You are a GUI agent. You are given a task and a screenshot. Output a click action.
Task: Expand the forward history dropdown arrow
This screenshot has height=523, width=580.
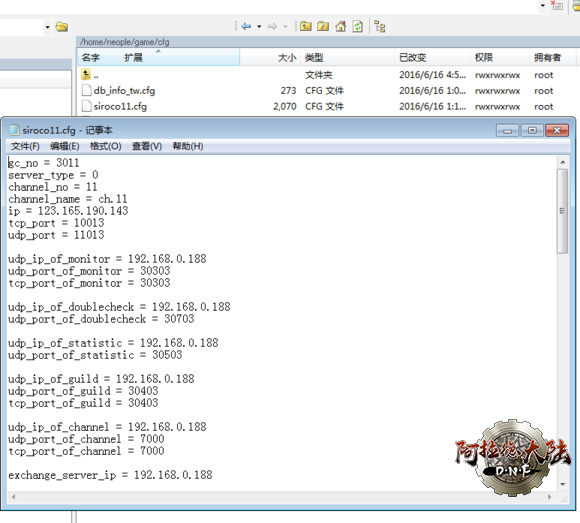[x=285, y=26]
